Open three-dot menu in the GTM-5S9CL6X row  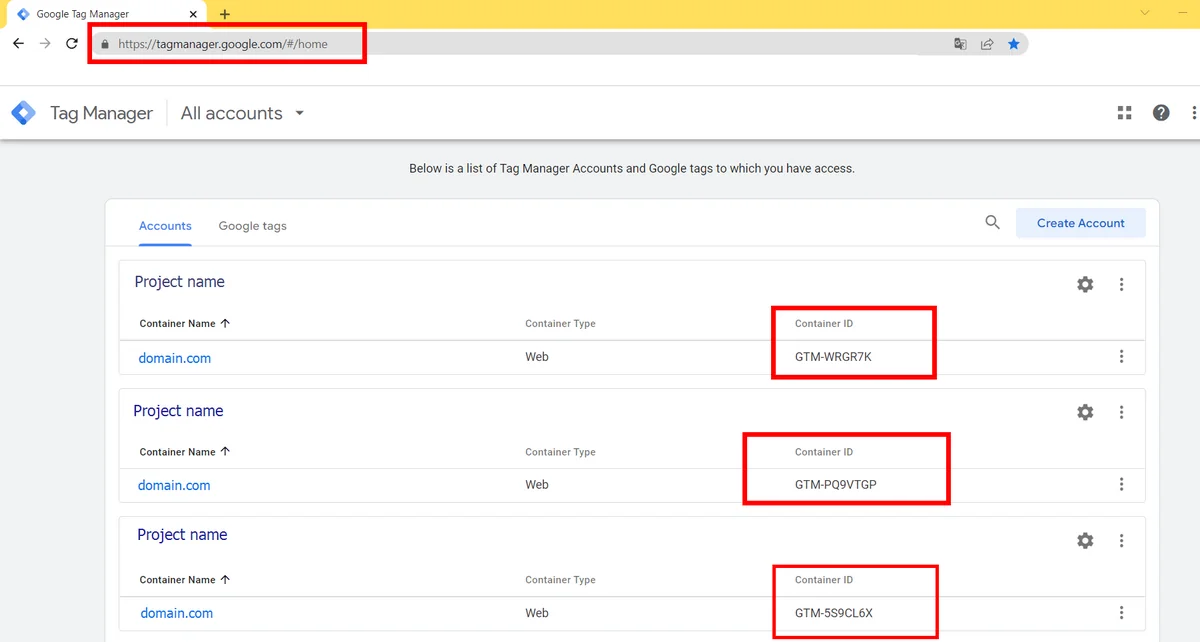(1121, 613)
